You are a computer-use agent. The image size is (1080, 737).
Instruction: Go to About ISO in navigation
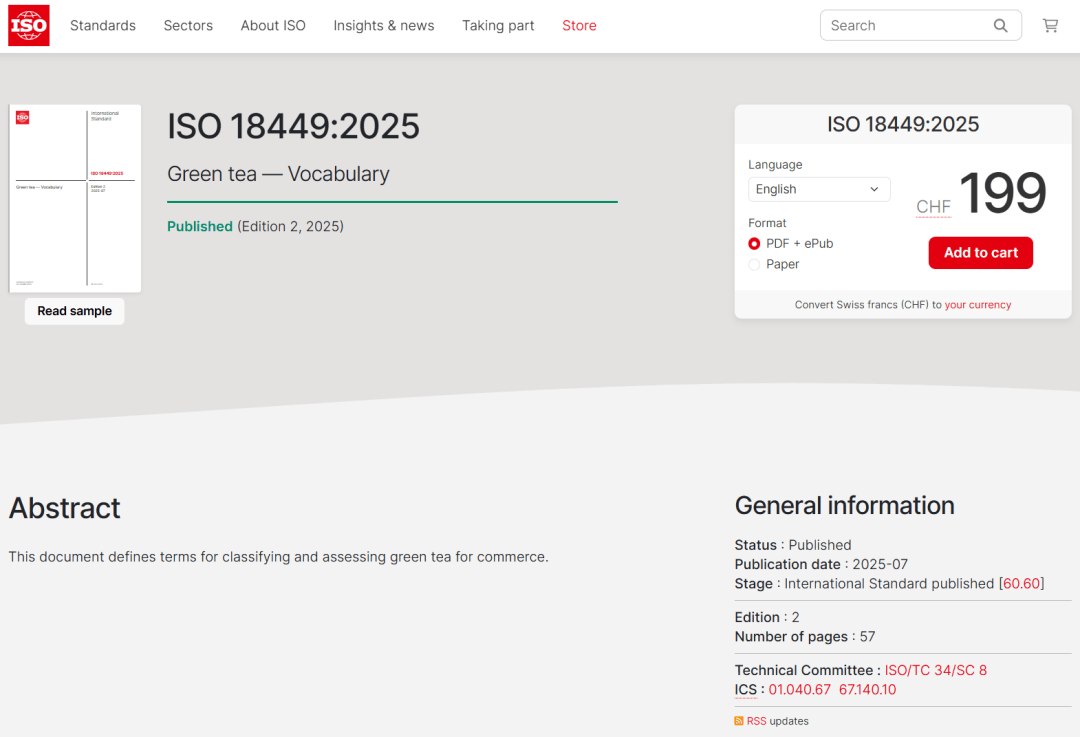point(273,26)
